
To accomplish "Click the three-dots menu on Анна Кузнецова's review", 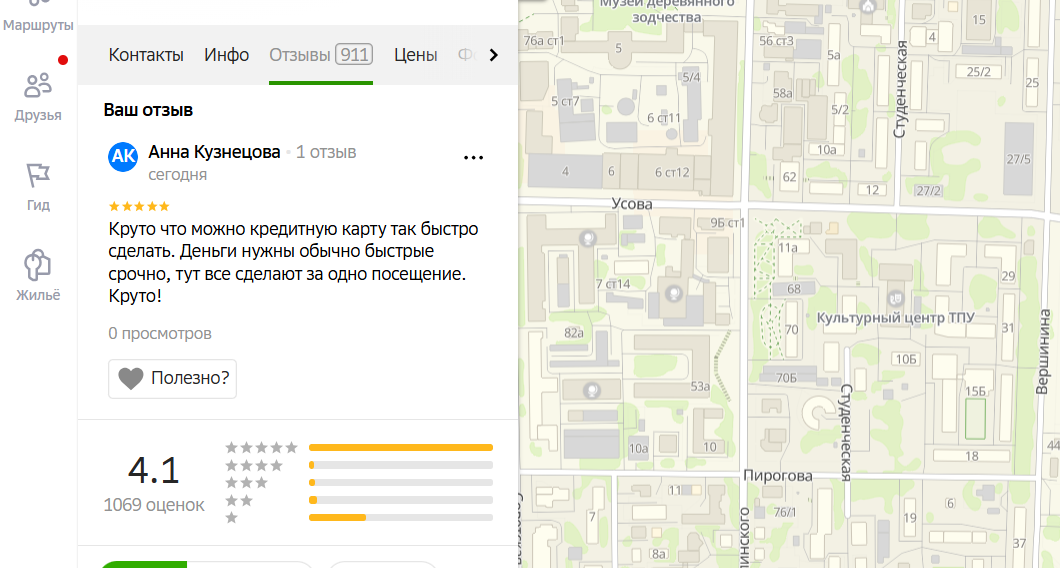I will tap(473, 158).
